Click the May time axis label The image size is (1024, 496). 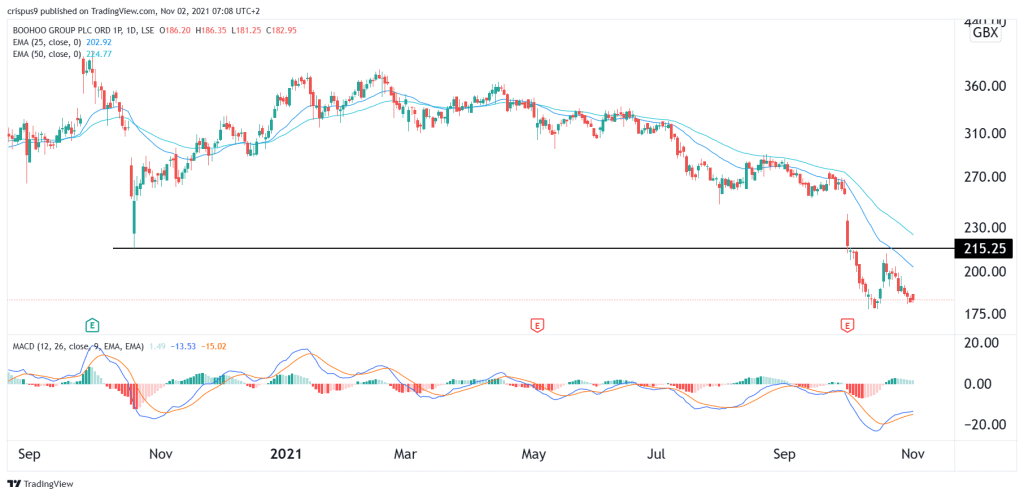click(536, 454)
